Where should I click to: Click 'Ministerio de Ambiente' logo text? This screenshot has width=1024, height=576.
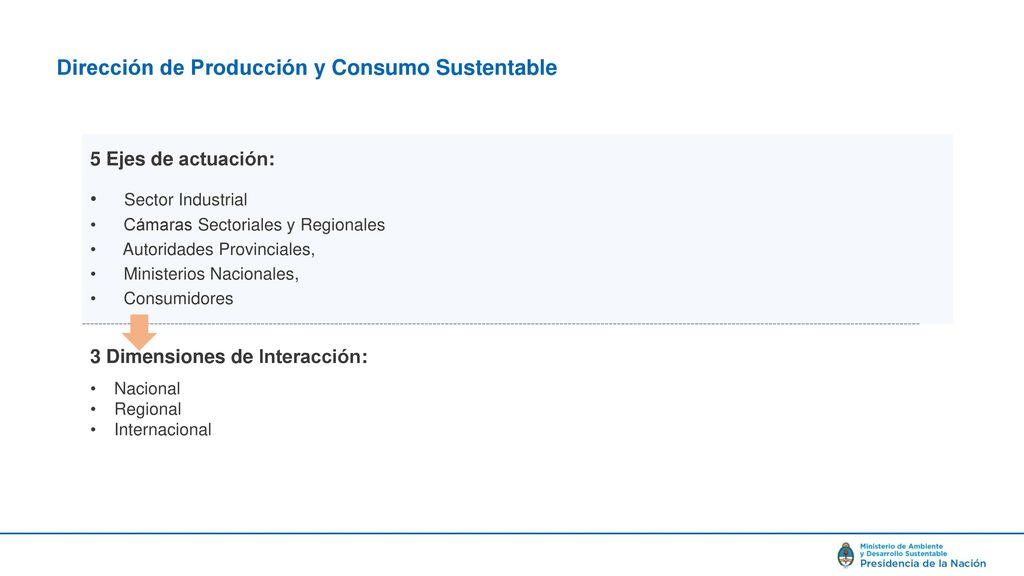tap(901, 546)
